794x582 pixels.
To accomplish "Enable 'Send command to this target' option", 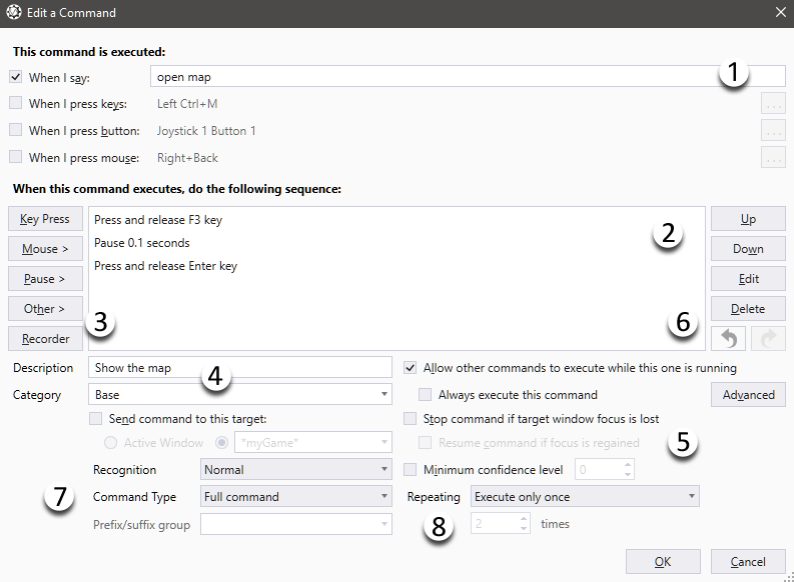I will pyautogui.click(x=96, y=419).
